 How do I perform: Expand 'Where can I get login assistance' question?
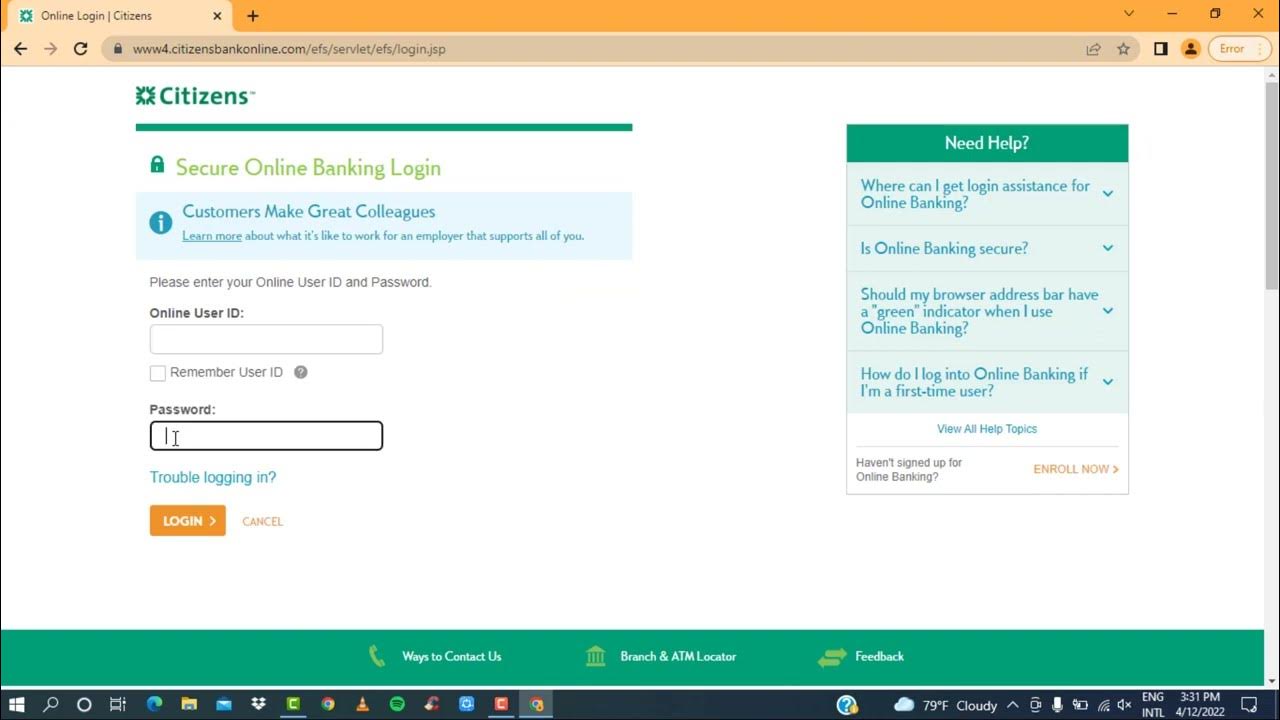point(987,194)
